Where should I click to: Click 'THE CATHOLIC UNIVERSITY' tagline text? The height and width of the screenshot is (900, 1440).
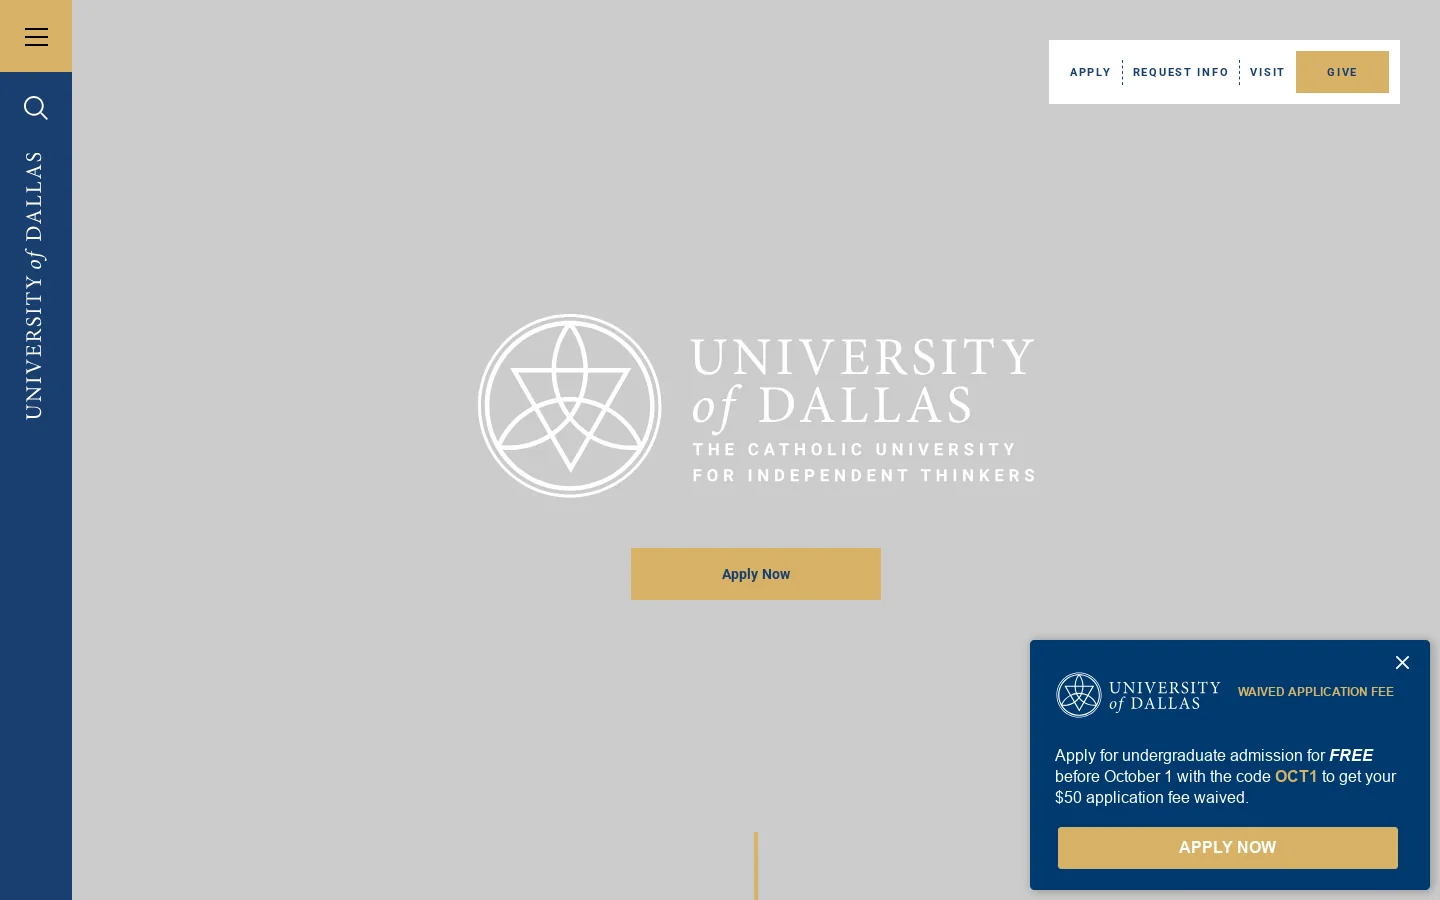855,450
